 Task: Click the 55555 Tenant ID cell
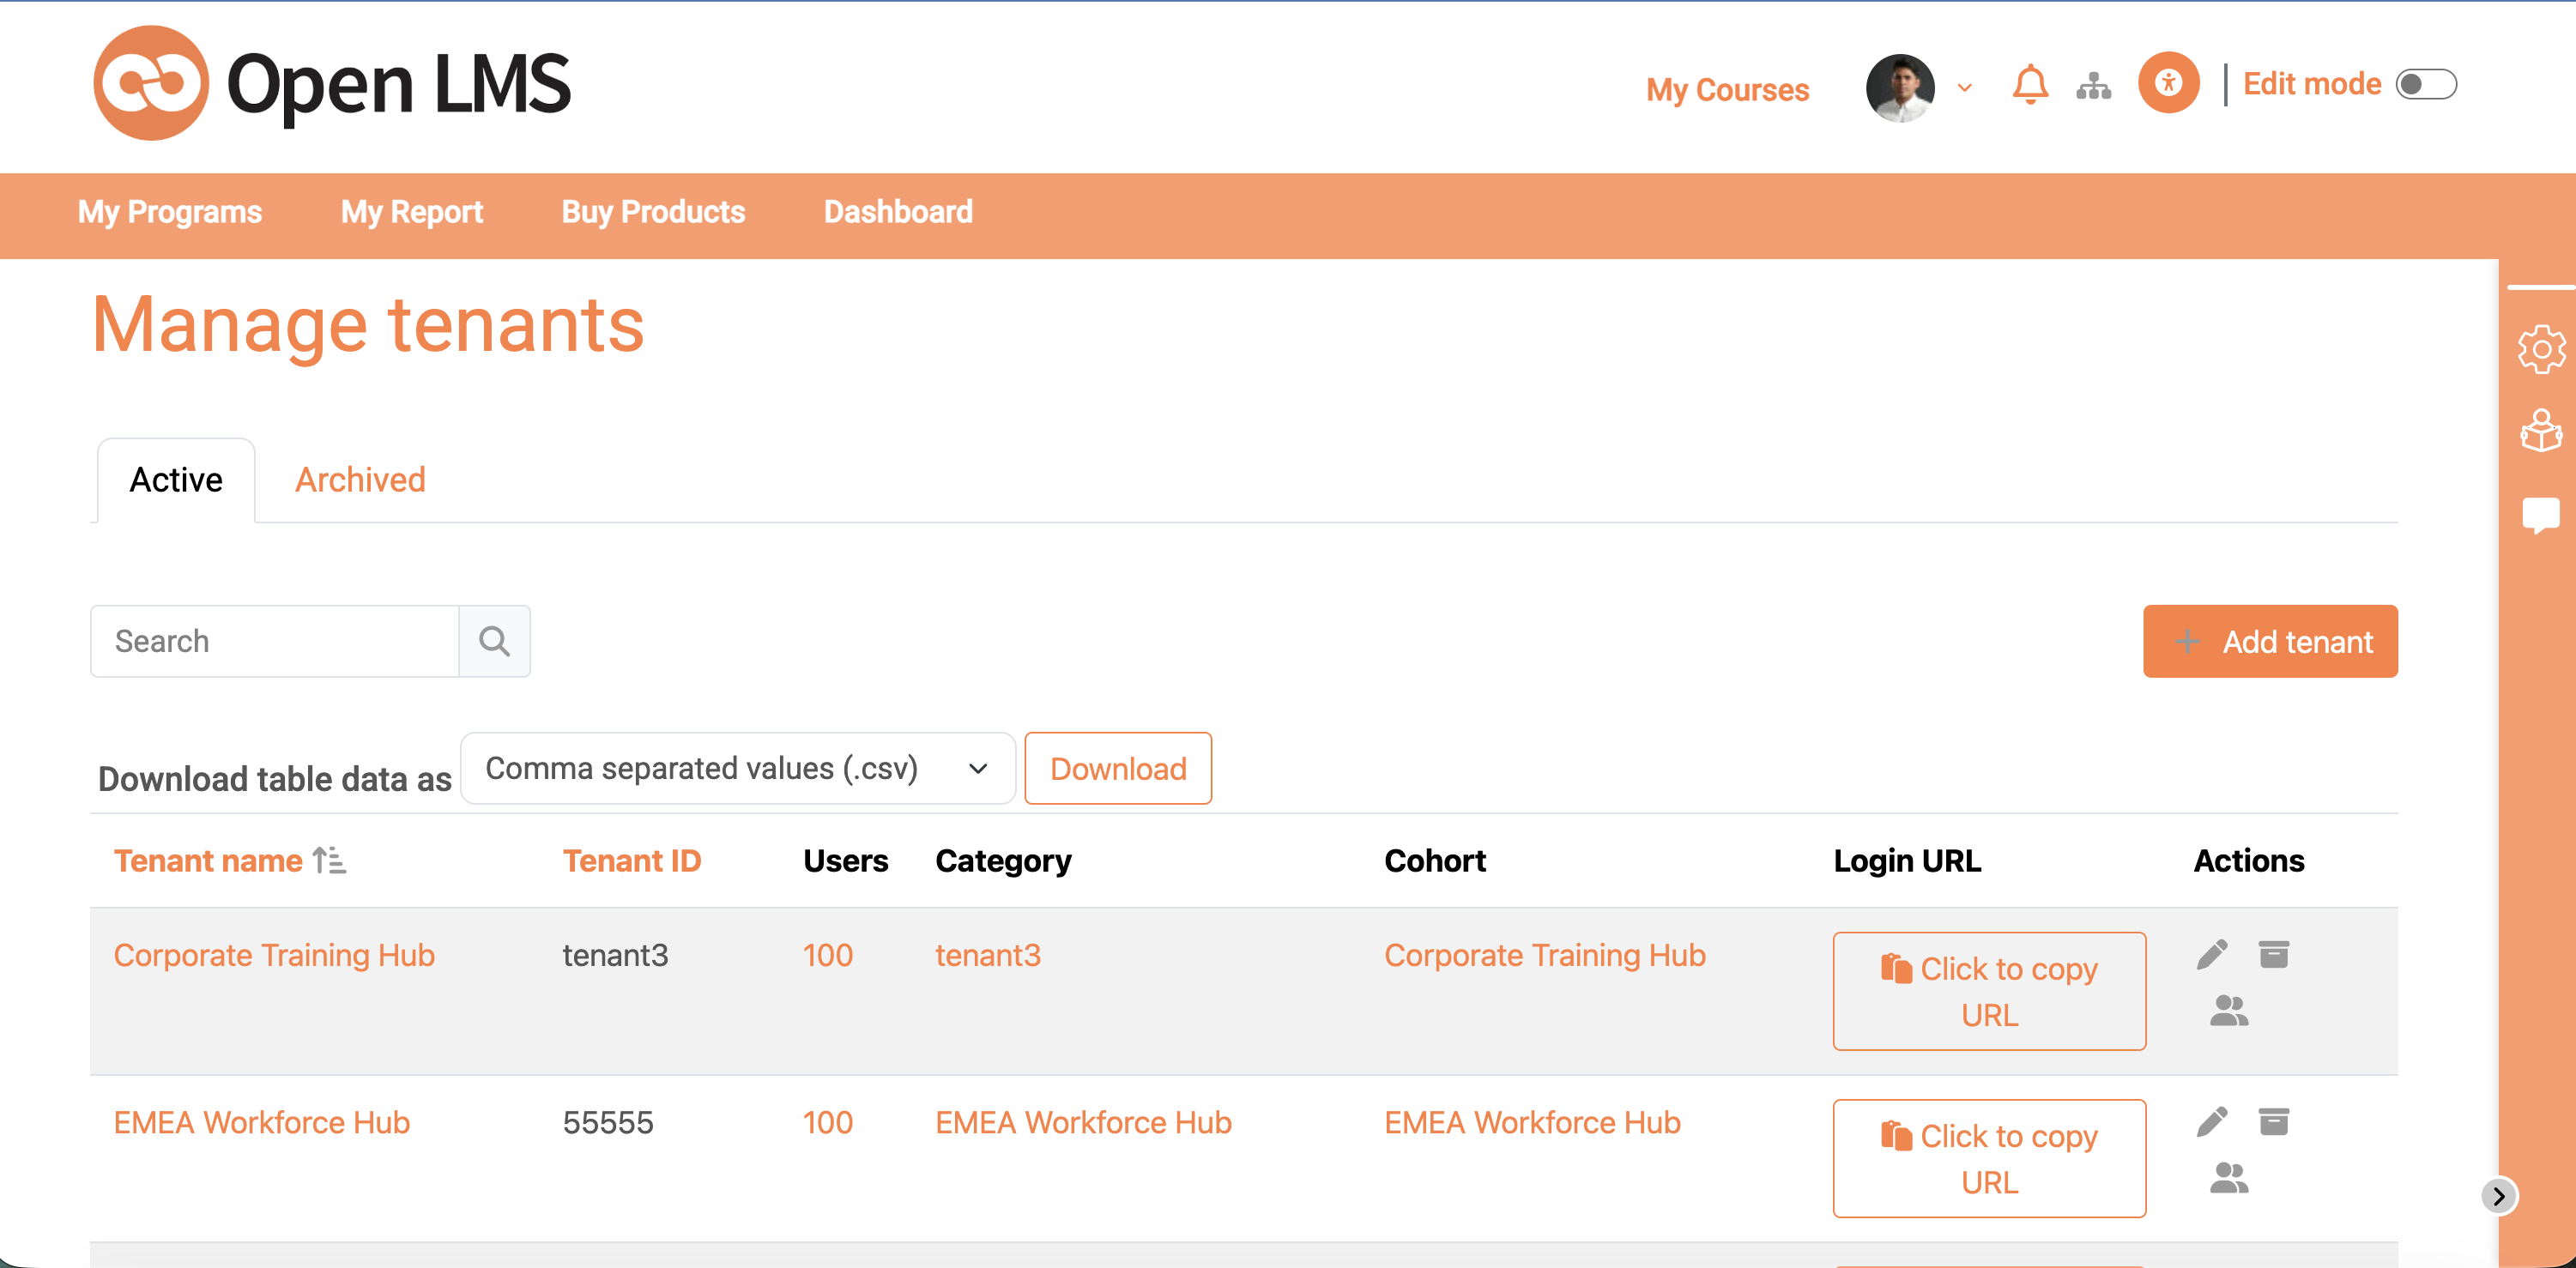tap(608, 1122)
